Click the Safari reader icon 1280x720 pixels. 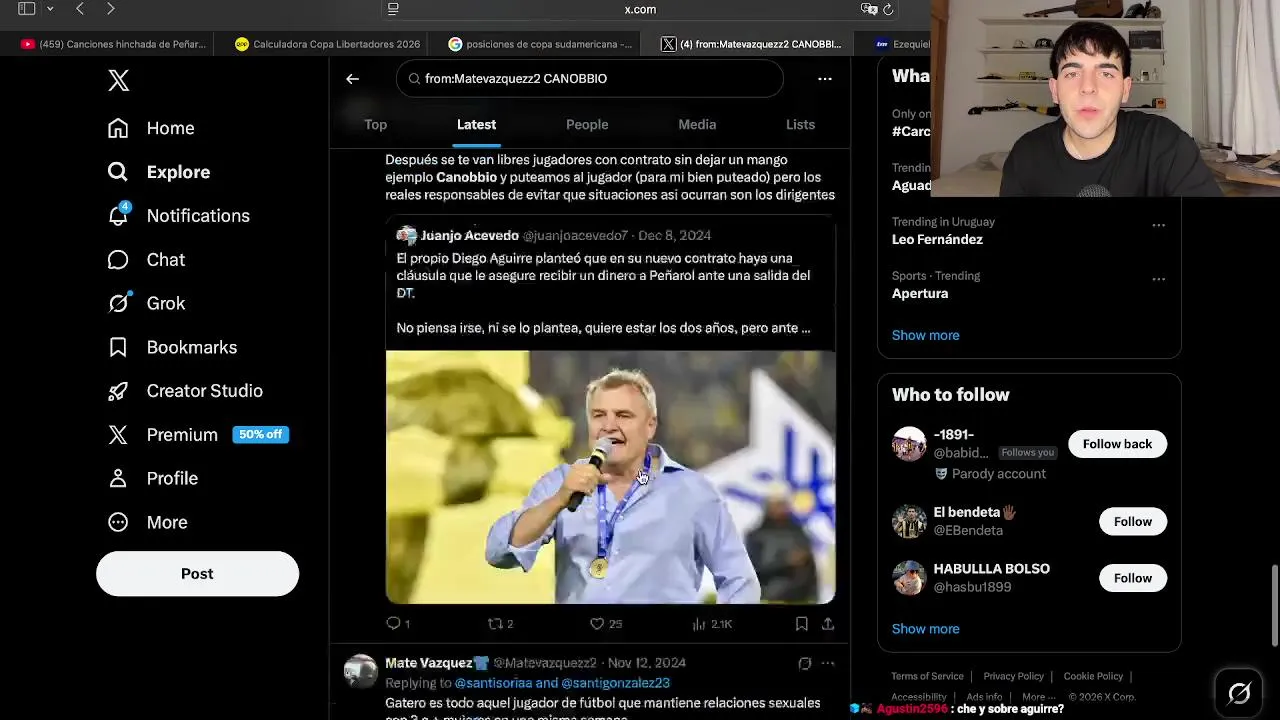pos(393,9)
